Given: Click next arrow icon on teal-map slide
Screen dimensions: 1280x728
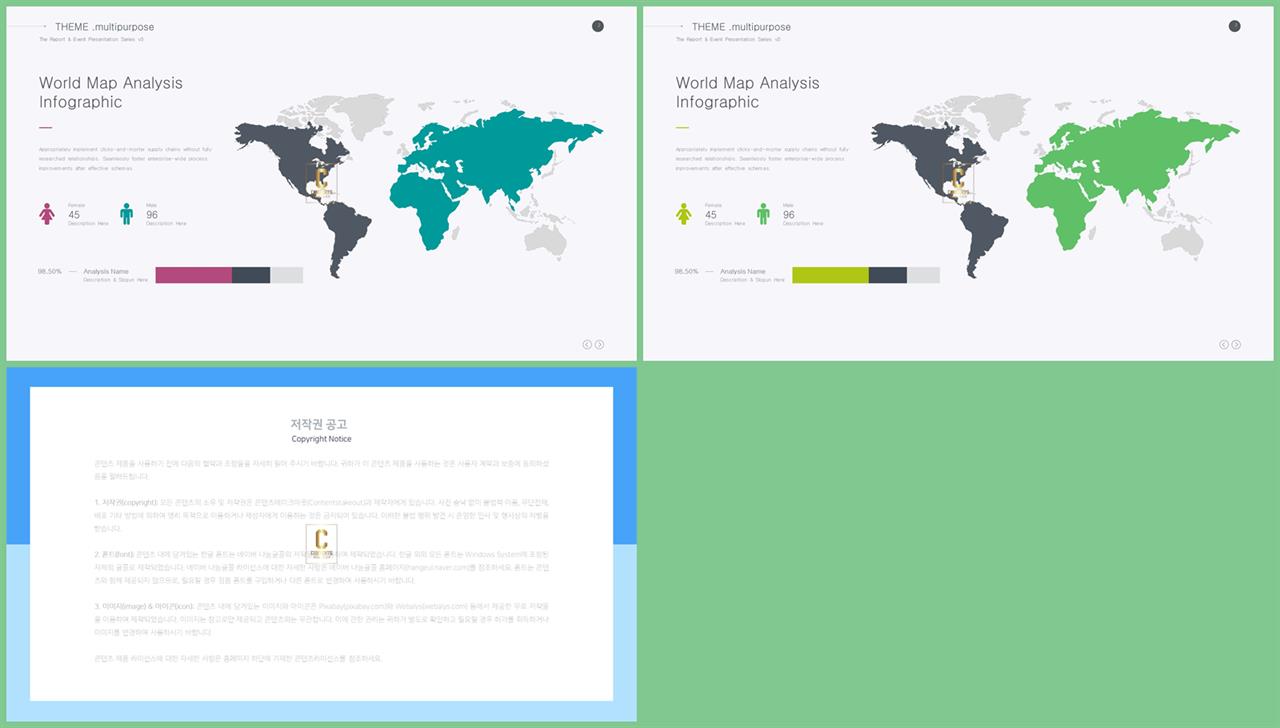Looking at the screenshot, I should pyautogui.click(x=599, y=344).
